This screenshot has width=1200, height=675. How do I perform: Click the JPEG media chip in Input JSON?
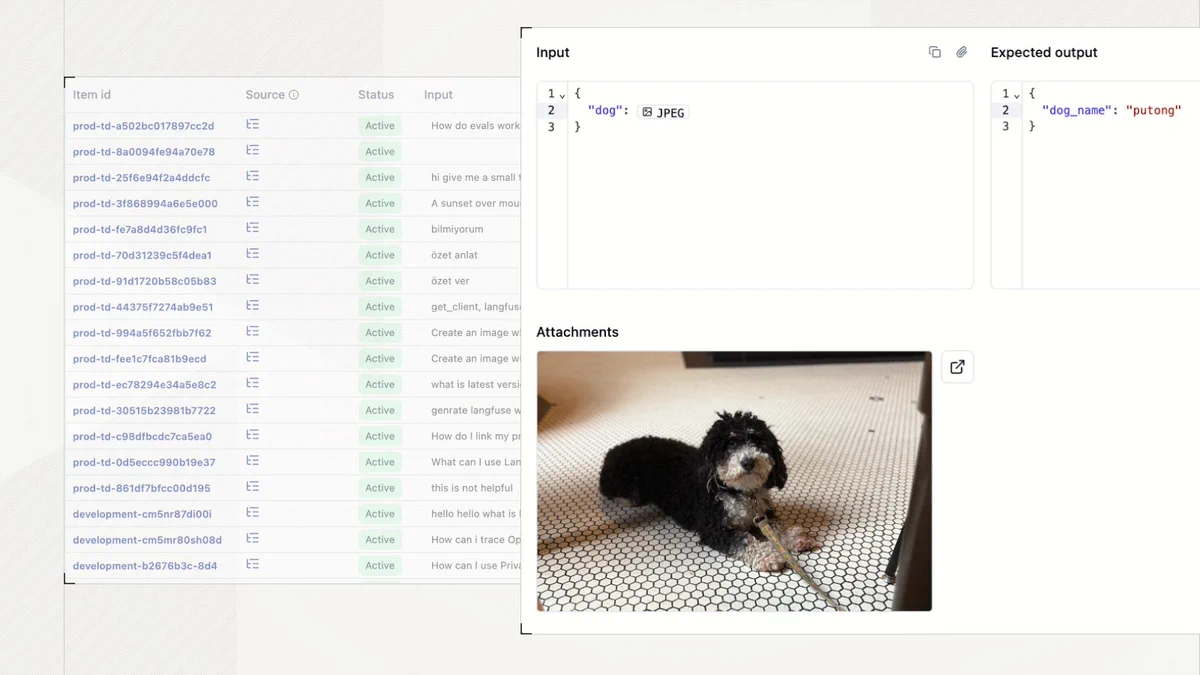[x=663, y=112]
